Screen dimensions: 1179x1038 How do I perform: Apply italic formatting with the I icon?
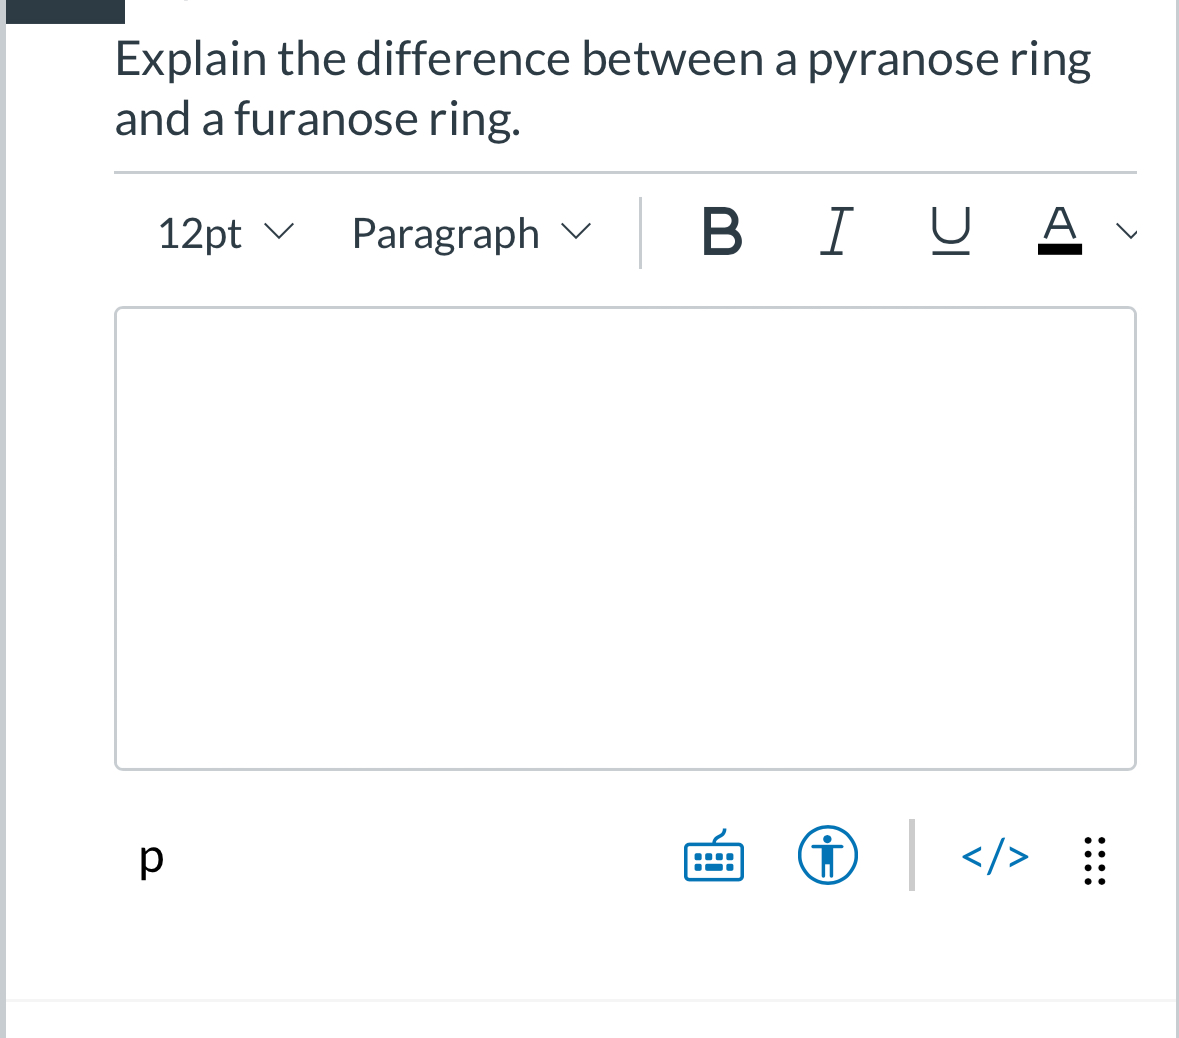coord(837,232)
